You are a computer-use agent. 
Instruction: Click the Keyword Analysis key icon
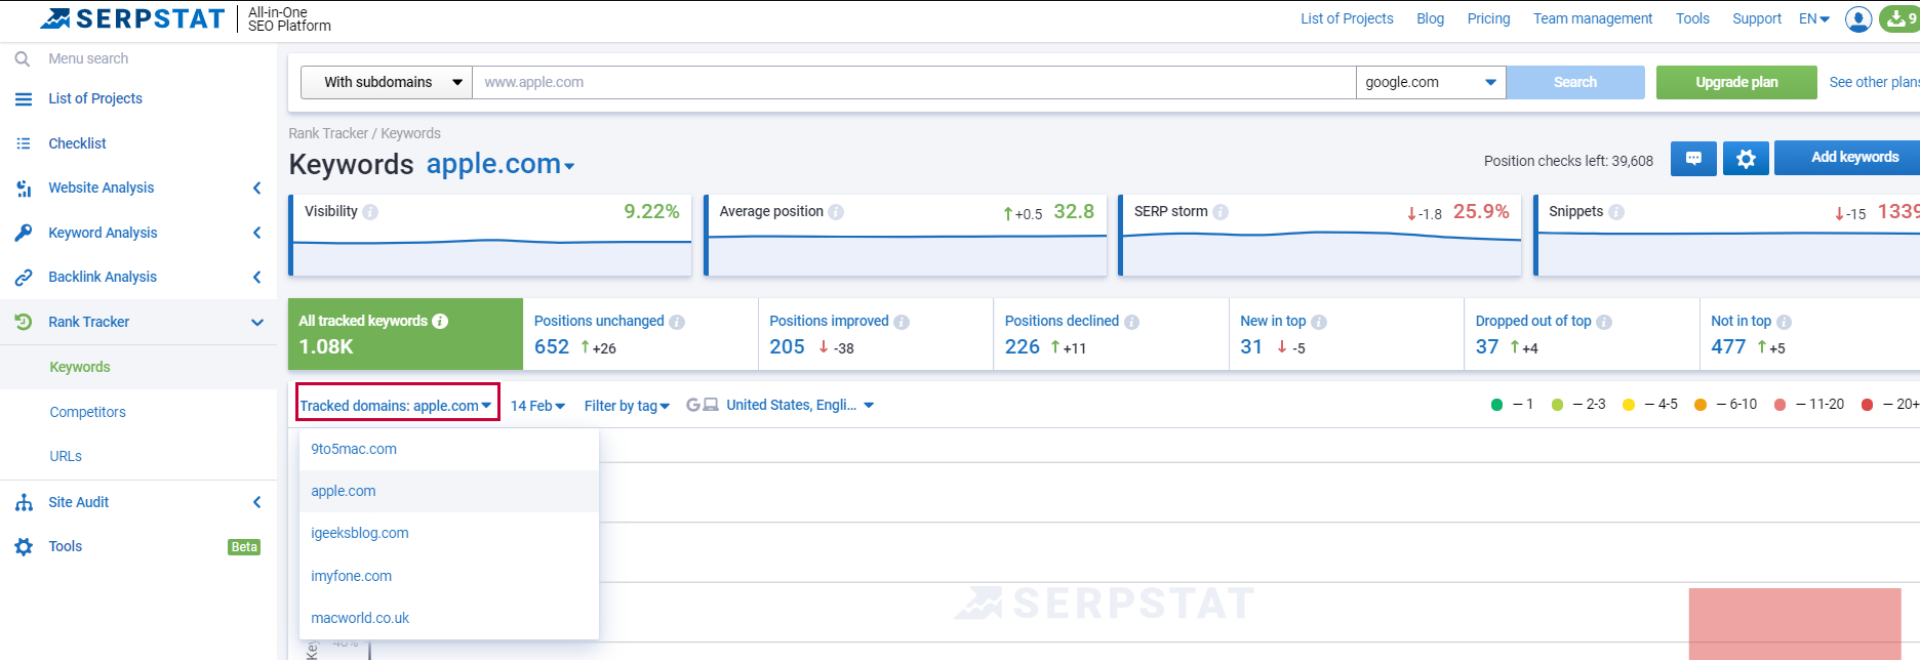tap(23, 233)
